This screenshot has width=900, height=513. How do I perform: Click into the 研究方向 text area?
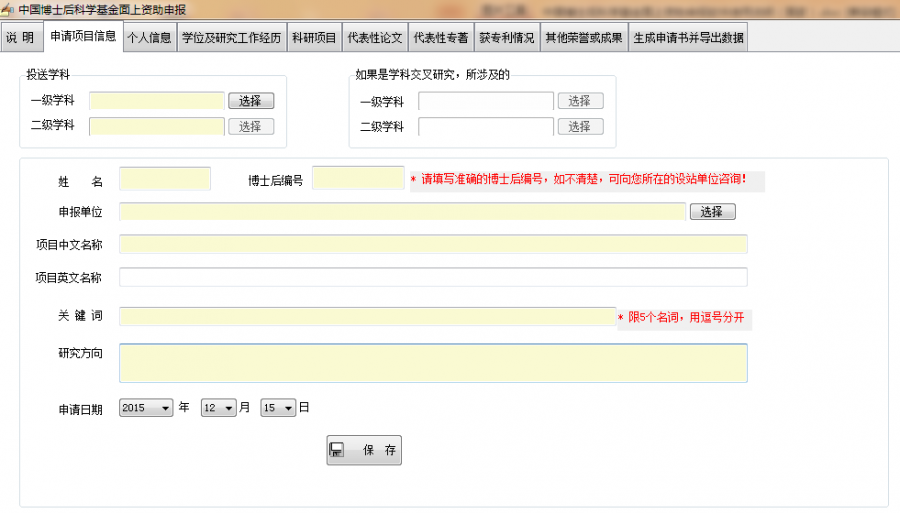(x=433, y=363)
